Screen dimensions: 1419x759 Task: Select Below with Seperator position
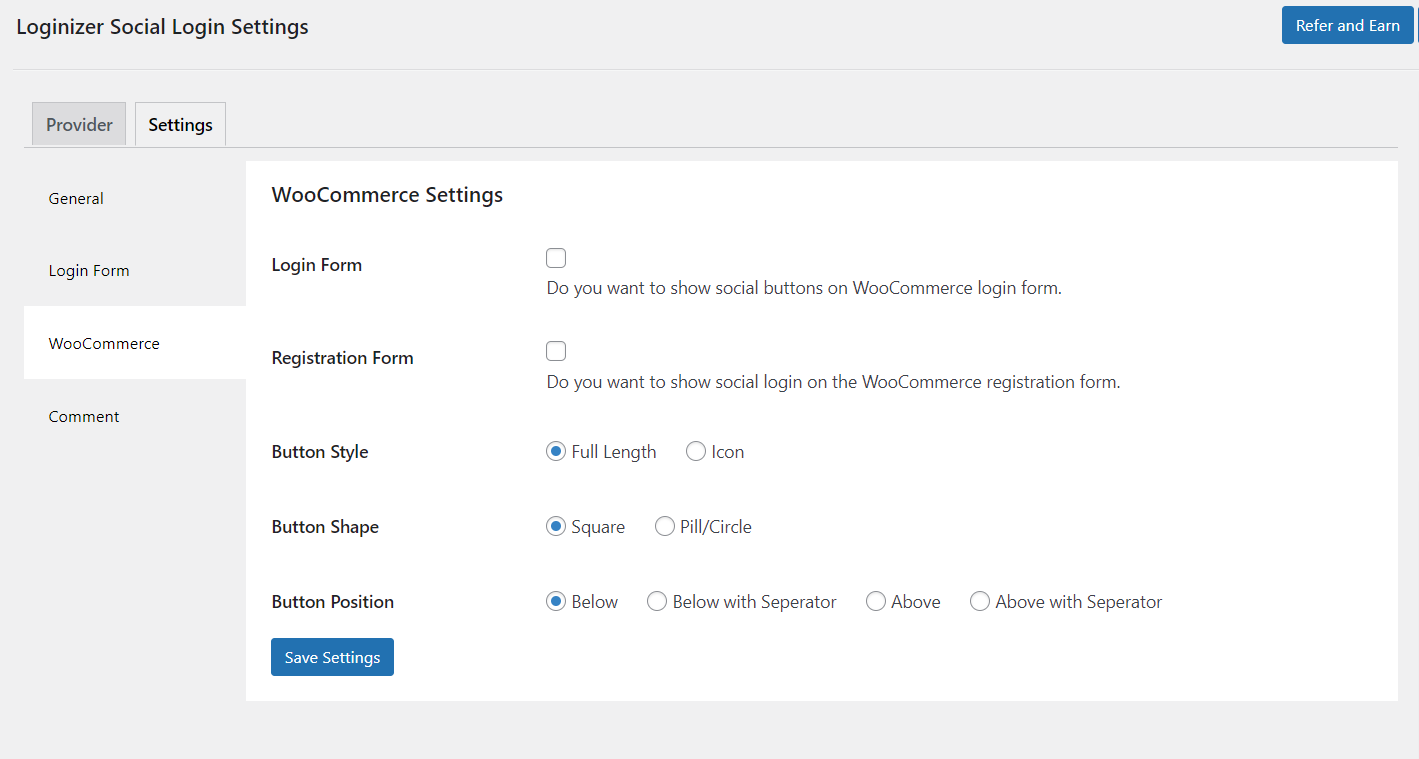click(x=657, y=602)
